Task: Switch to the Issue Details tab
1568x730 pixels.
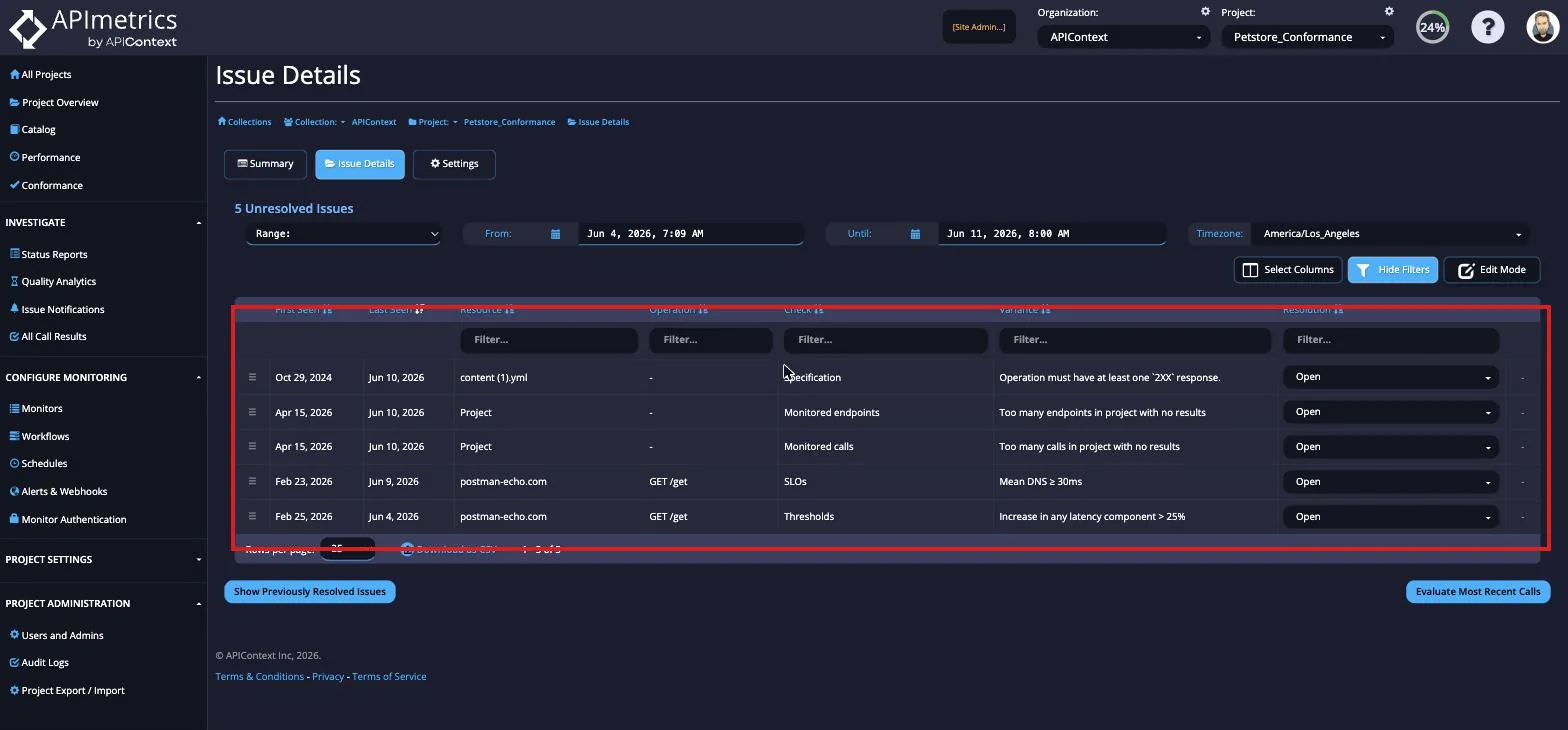Action: 360,164
